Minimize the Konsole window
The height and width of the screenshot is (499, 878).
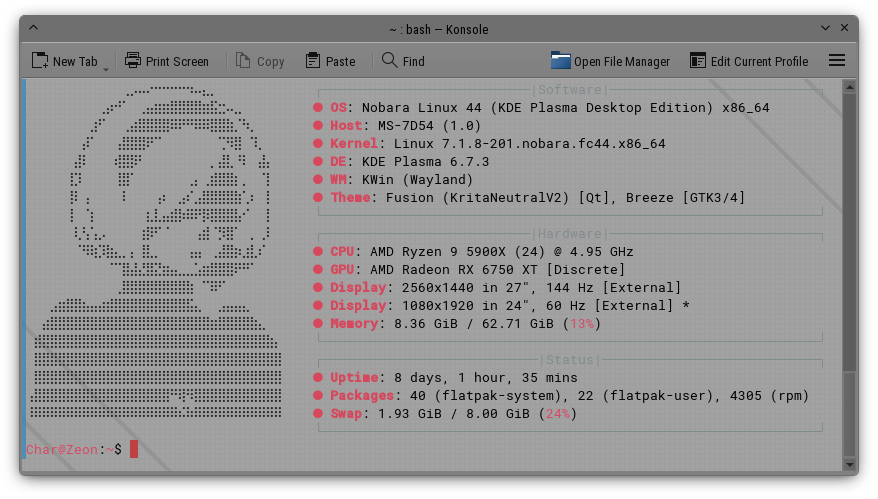click(825, 28)
